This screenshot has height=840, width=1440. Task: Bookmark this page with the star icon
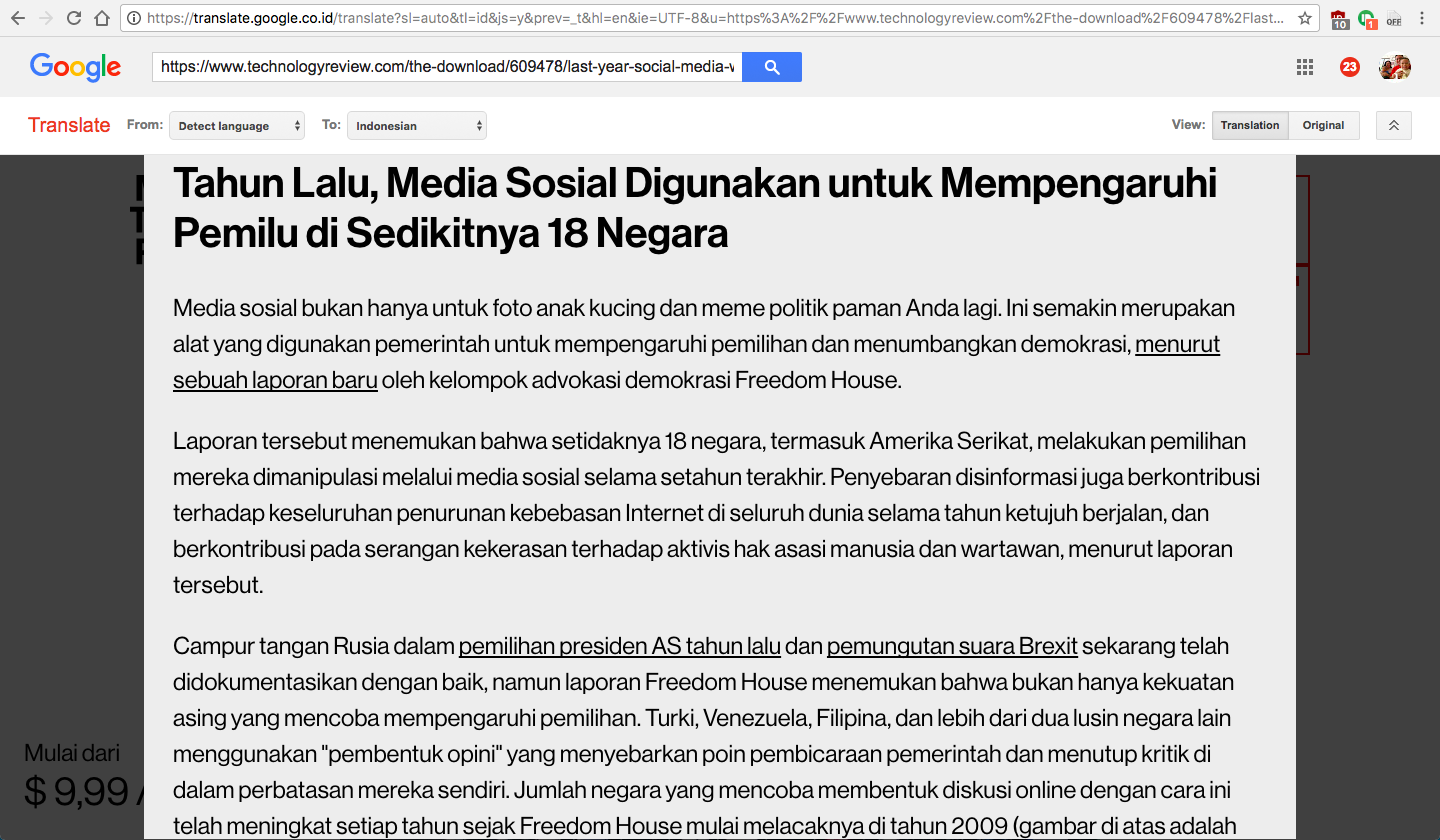[x=1304, y=18]
